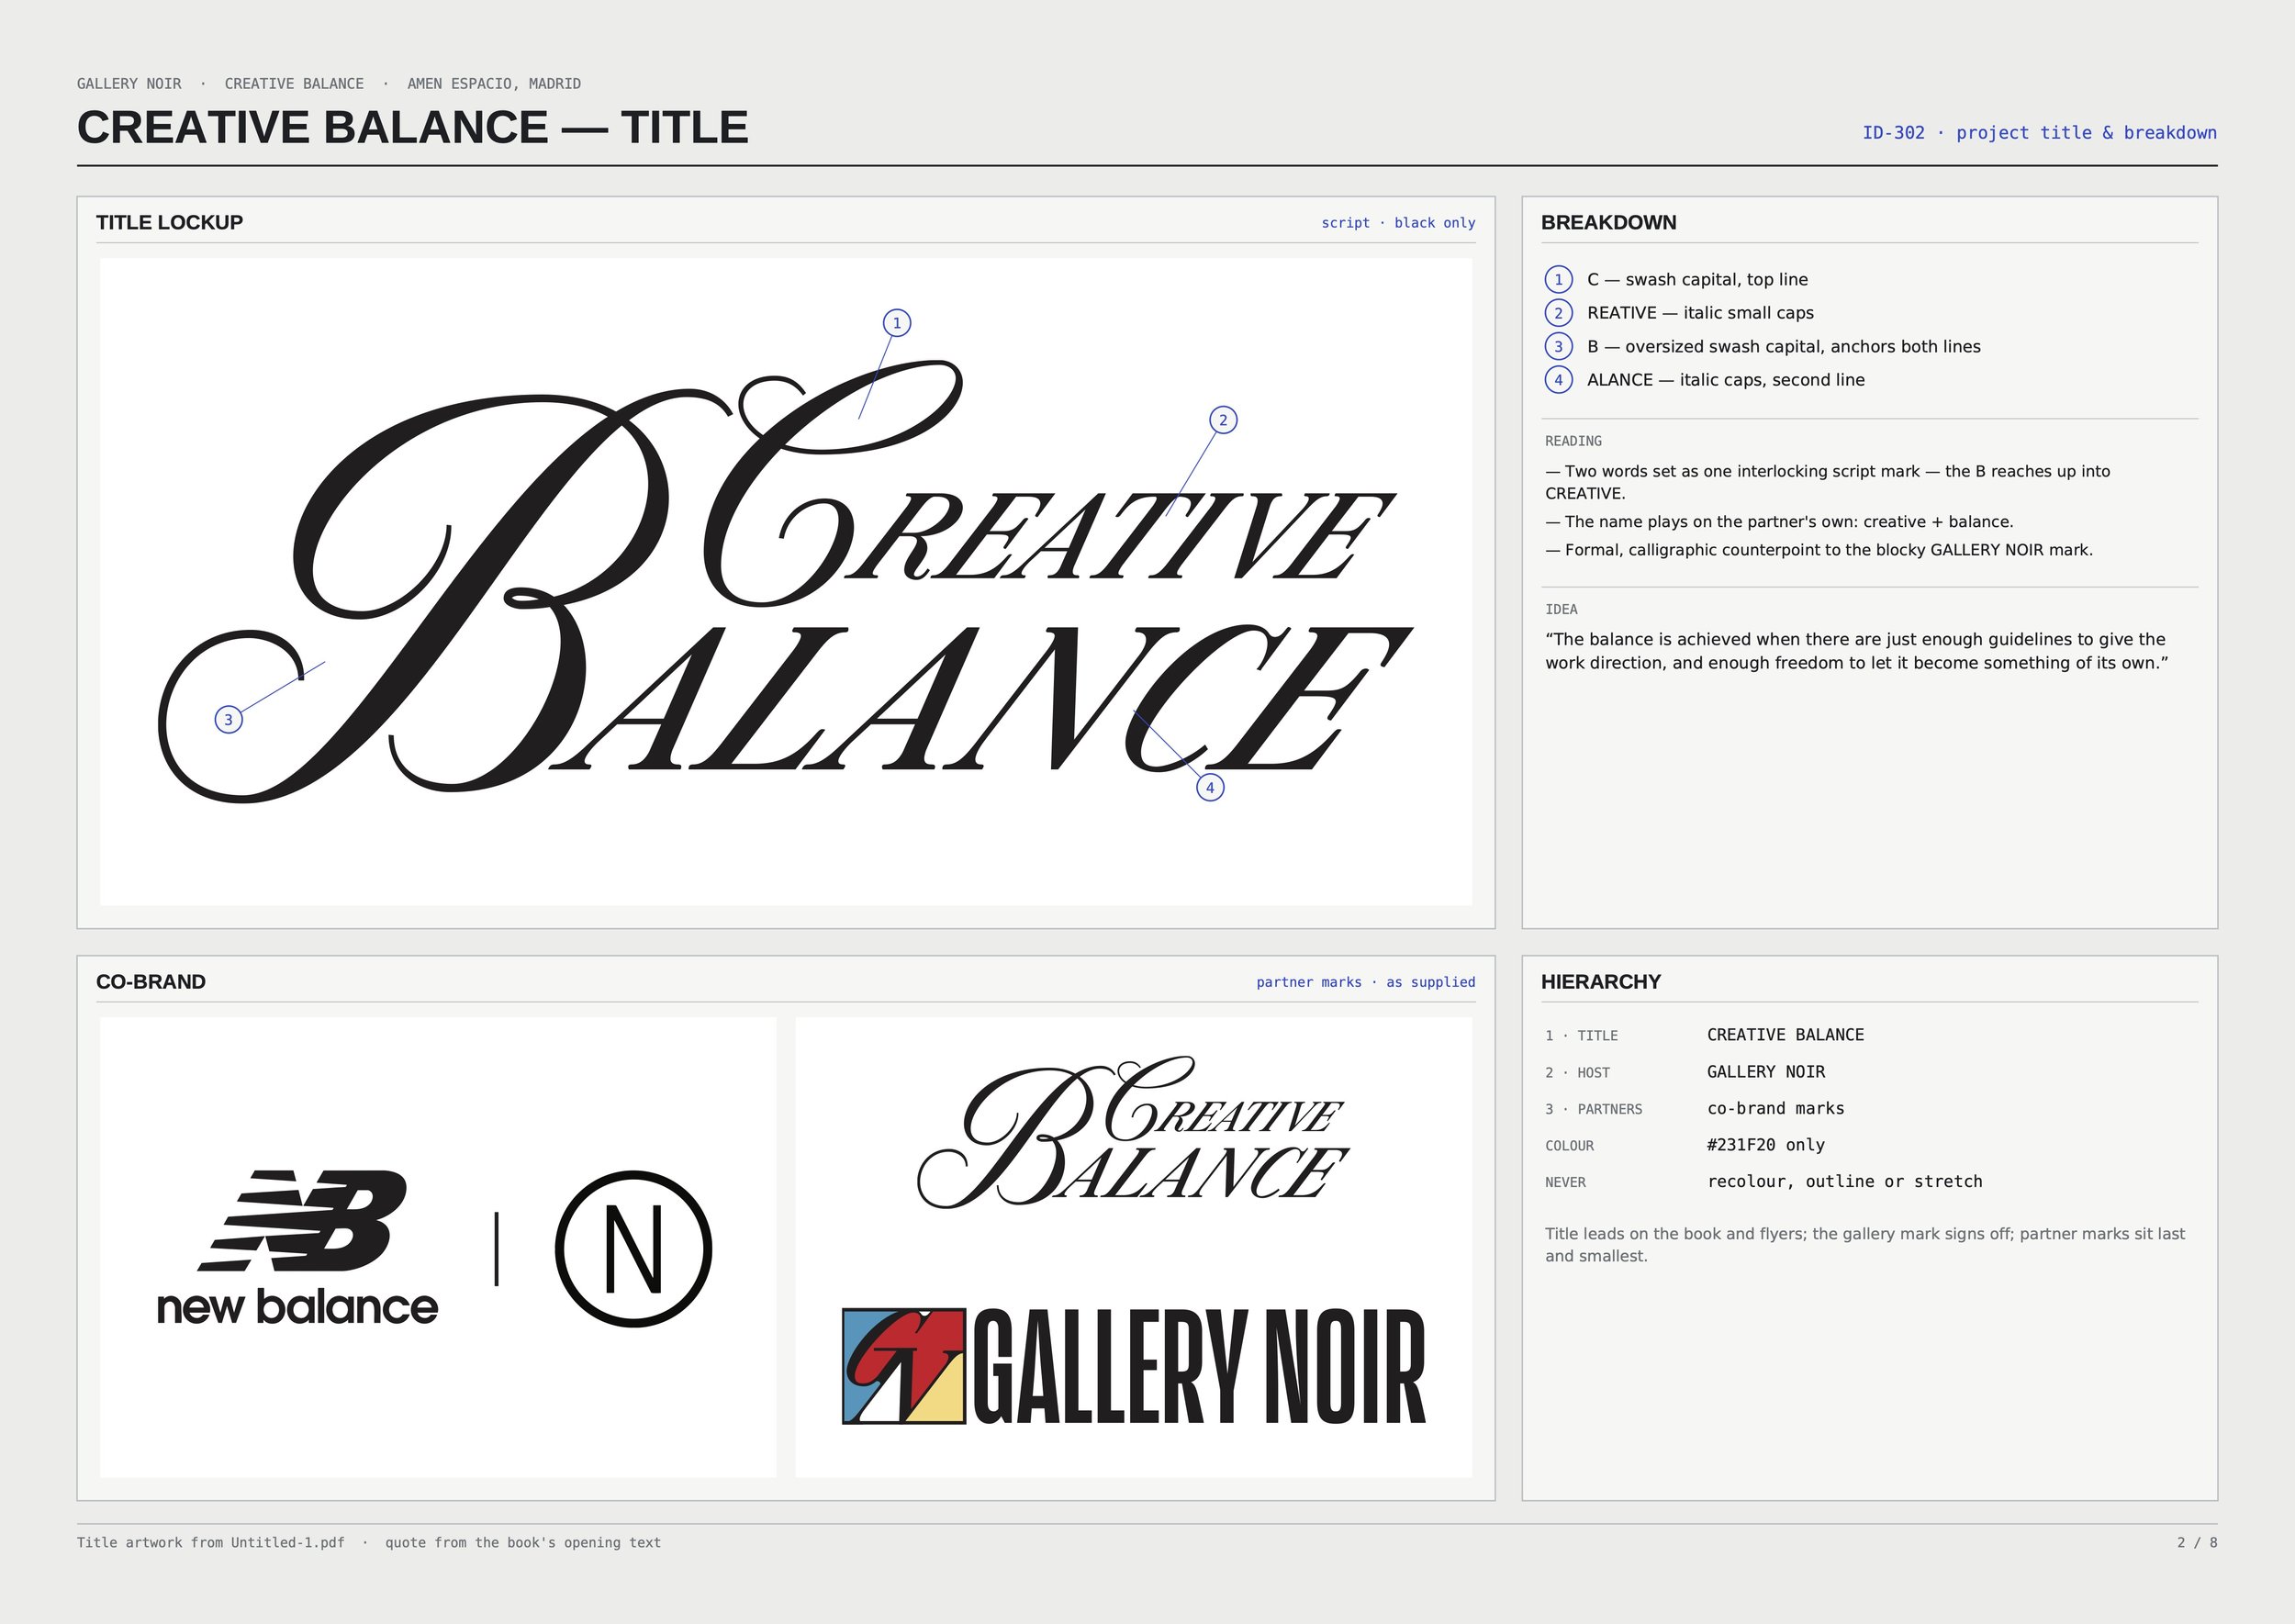The image size is (2295, 1624).
Task: Click the HIERARCHY panel heading
Action: click(1600, 982)
